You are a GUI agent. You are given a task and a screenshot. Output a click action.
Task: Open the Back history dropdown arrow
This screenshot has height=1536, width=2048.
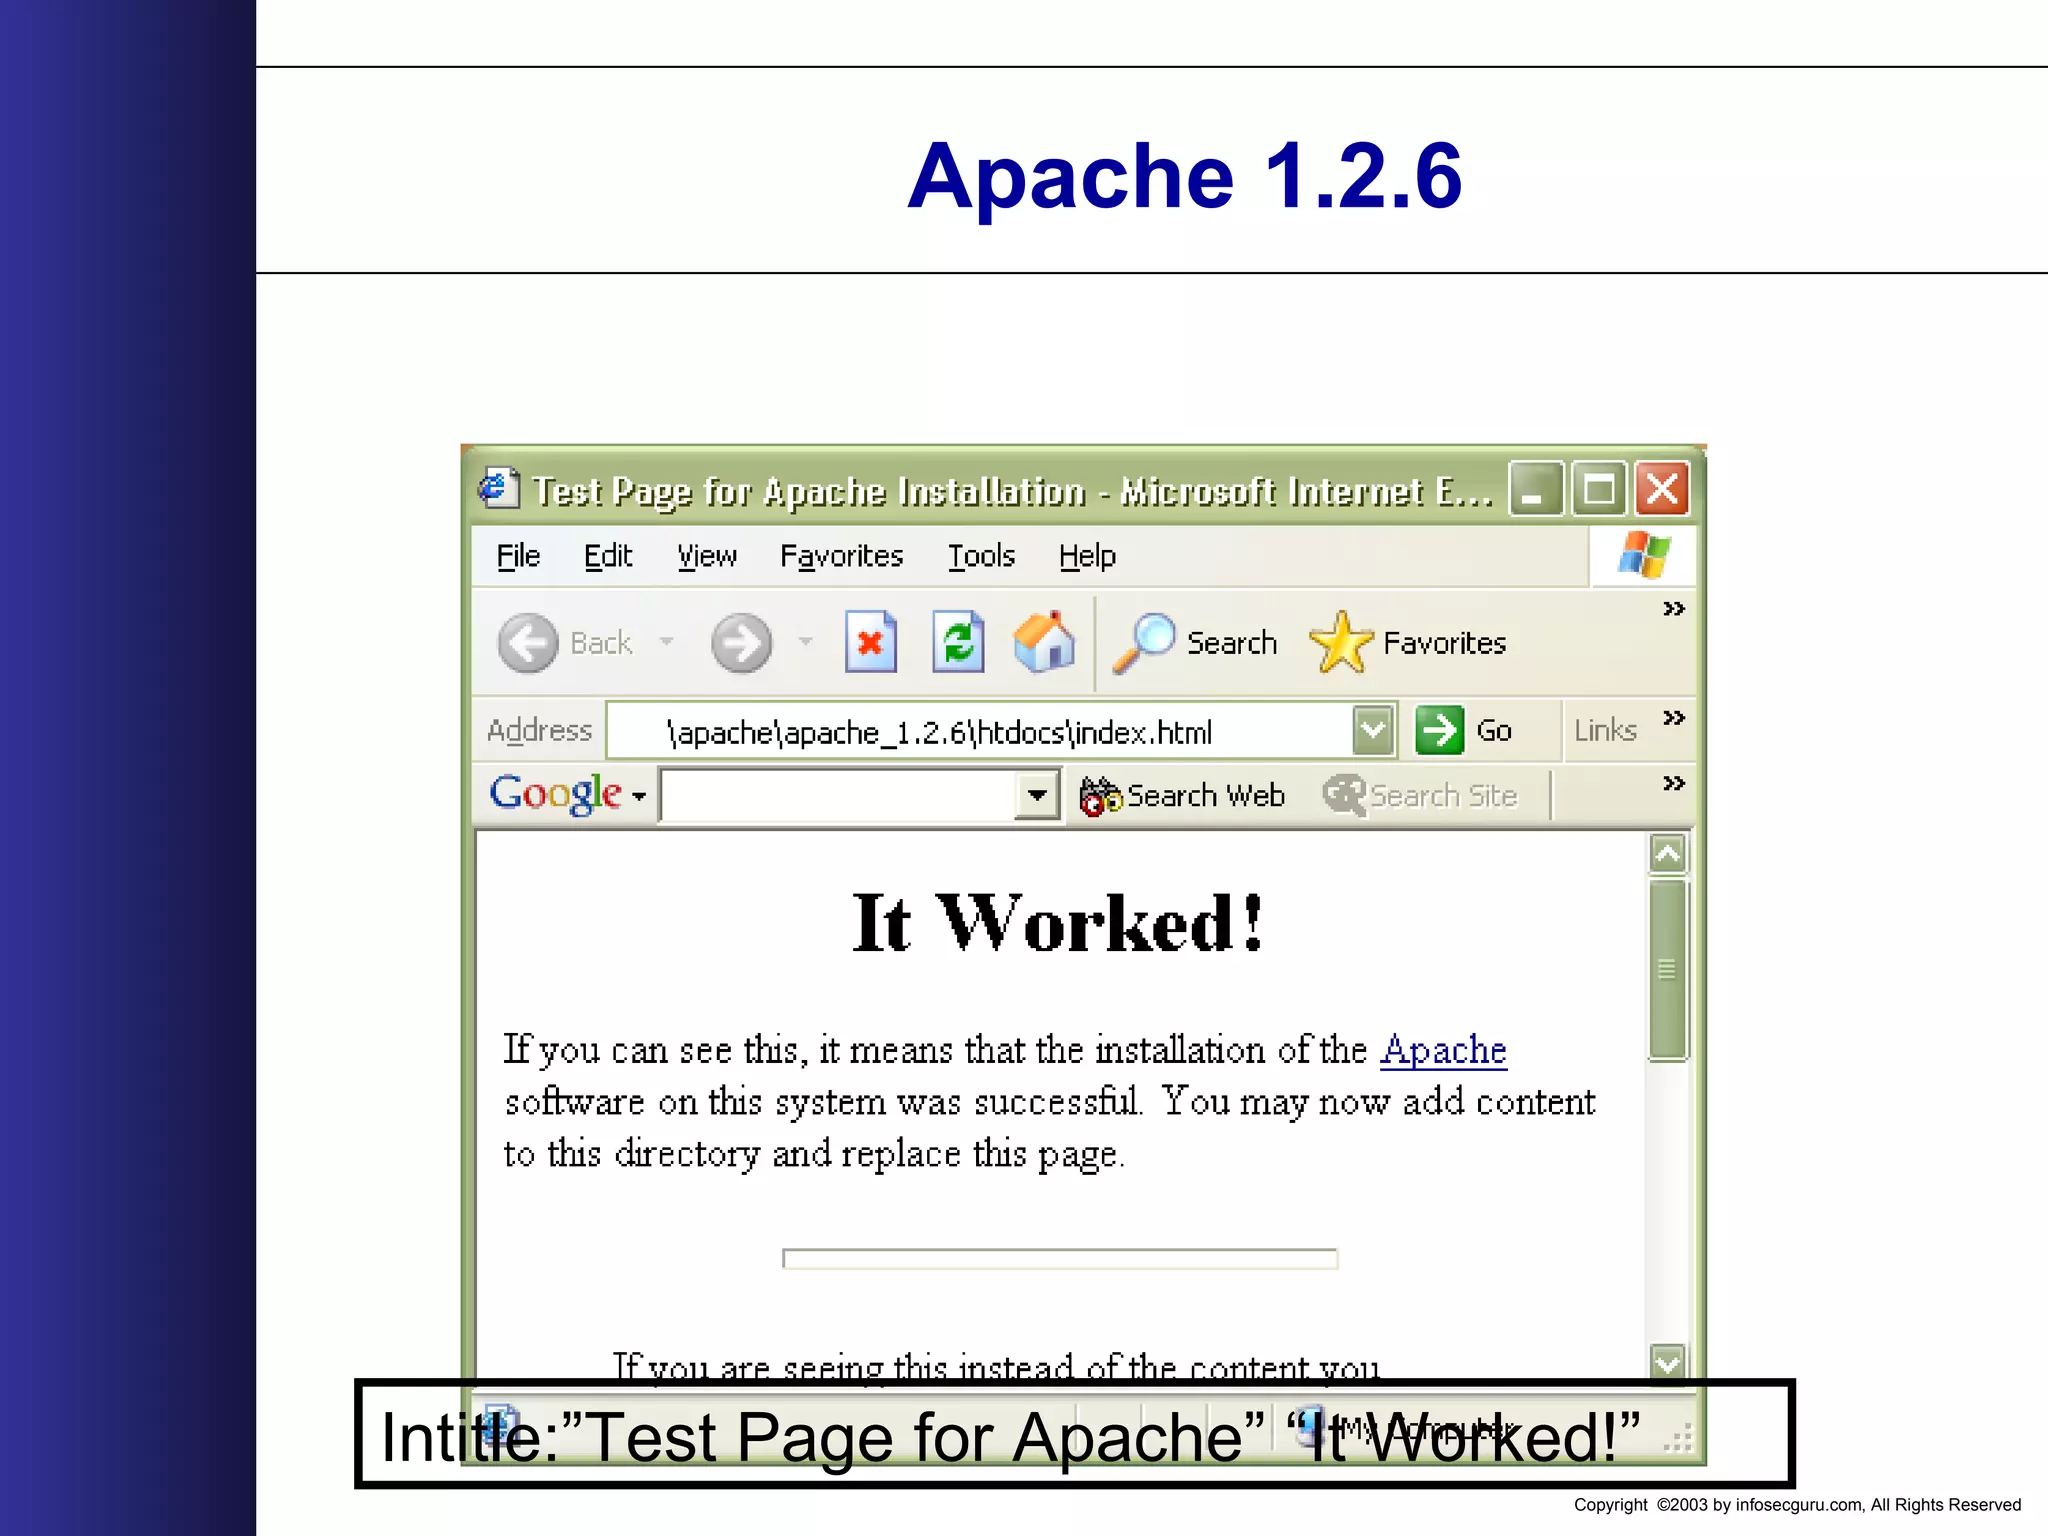666,642
